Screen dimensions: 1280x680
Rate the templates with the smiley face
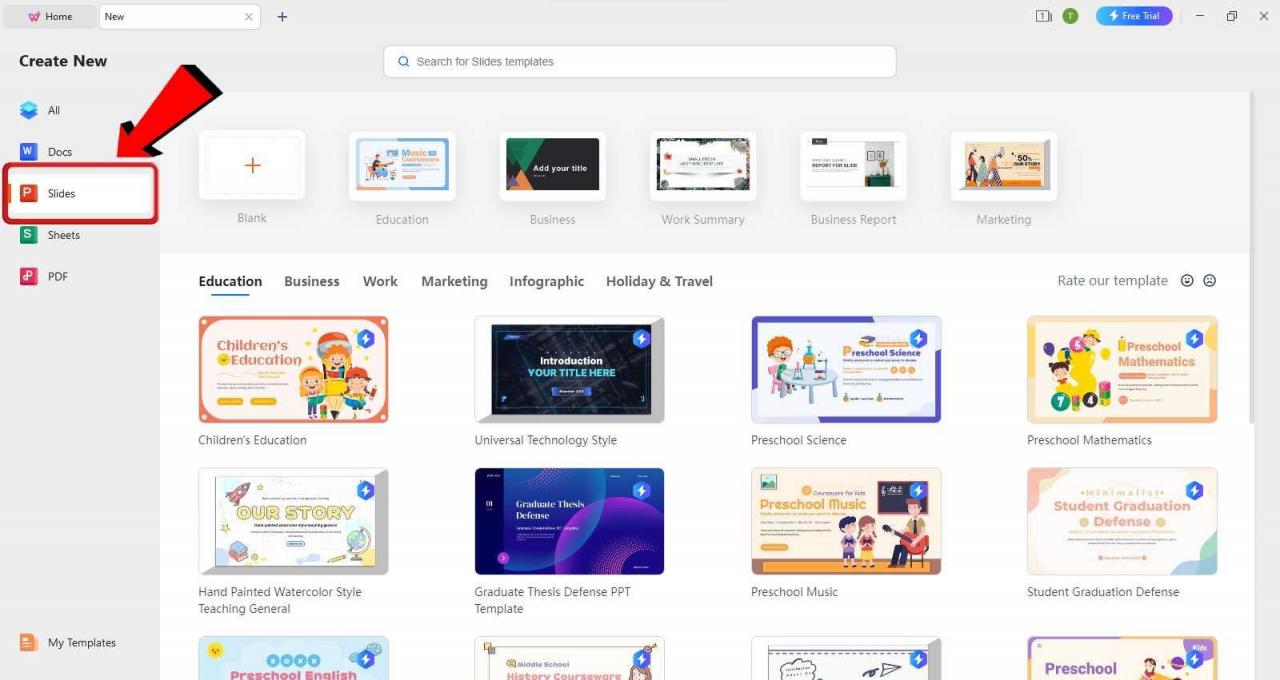[x=1187, y=281]
